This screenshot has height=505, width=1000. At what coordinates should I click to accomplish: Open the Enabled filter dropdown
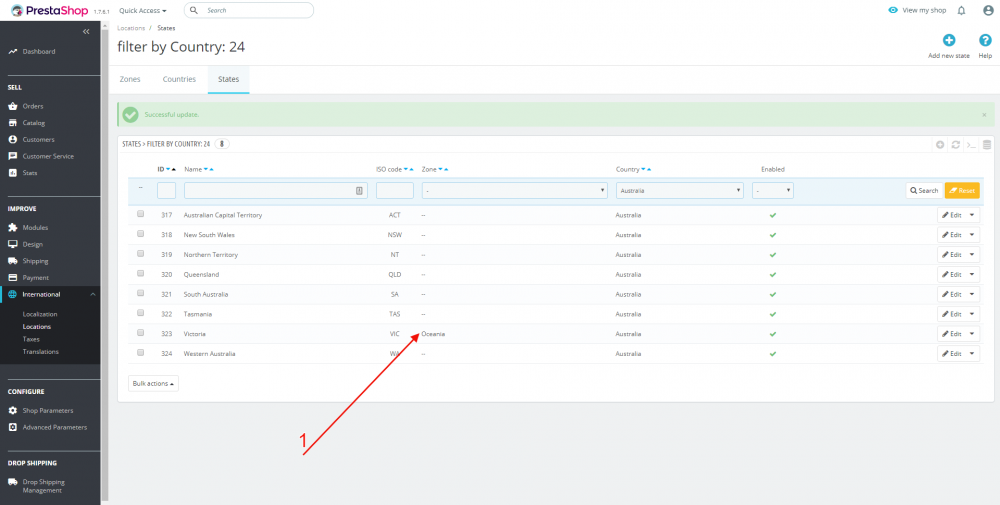(x=773, y=191)
